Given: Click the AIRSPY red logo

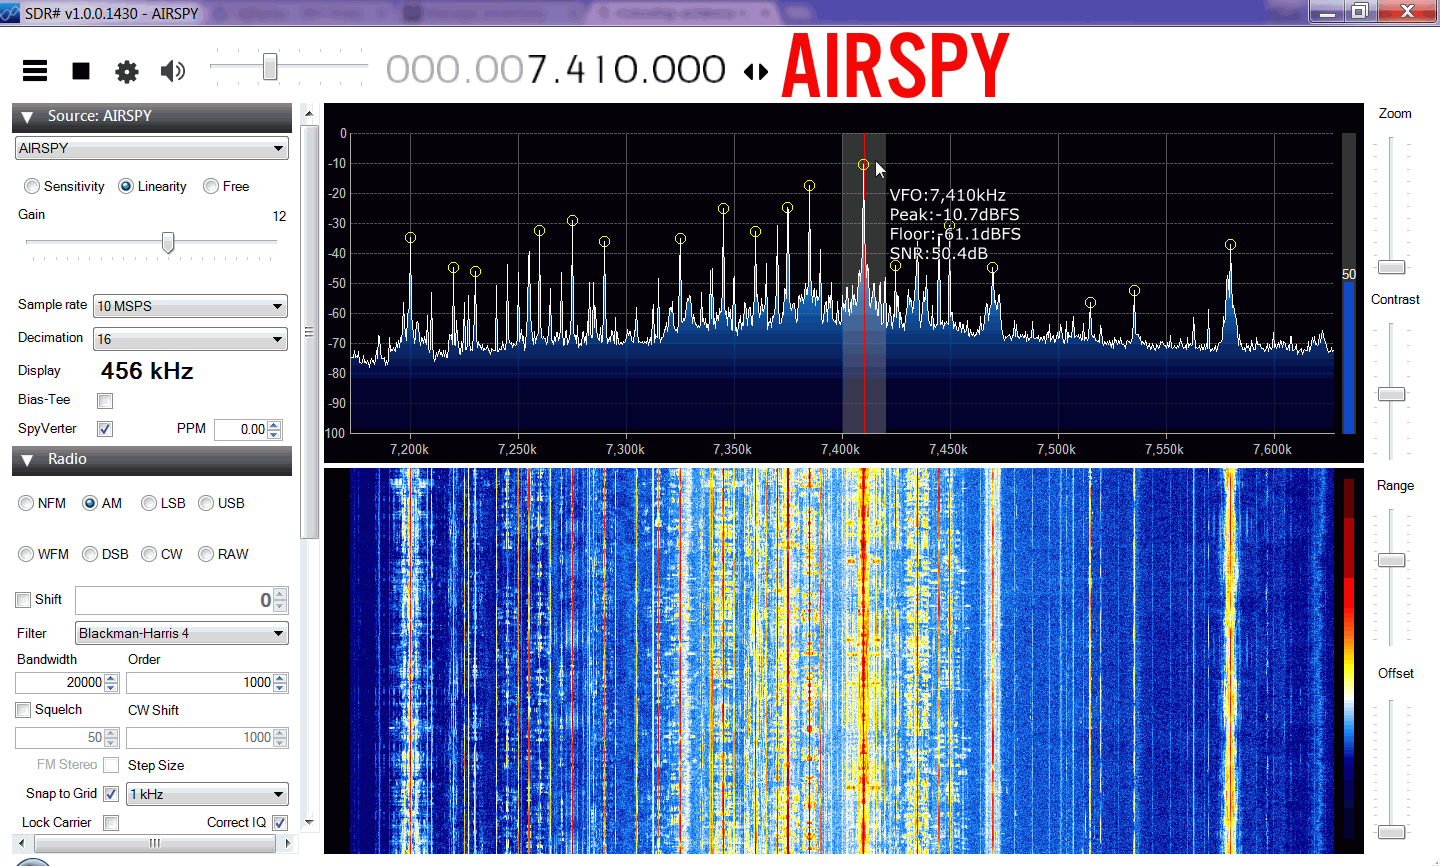Looking at the screenshot, I should (x=895, y=67).
